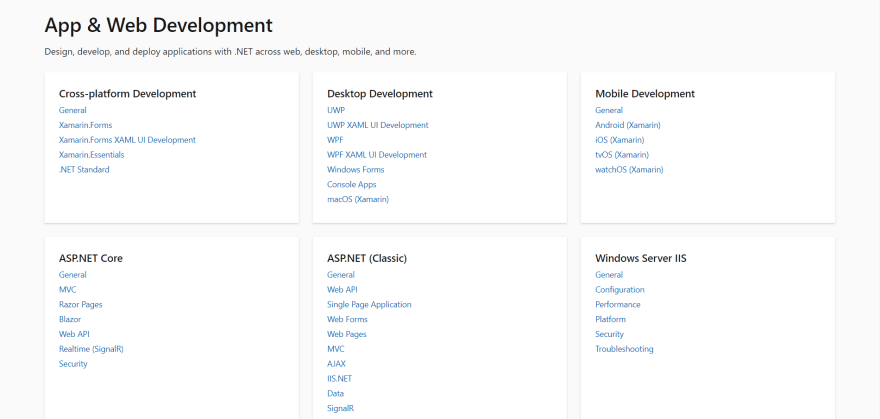Open Web API under ASP.NET (Classic)

(342, 290)
